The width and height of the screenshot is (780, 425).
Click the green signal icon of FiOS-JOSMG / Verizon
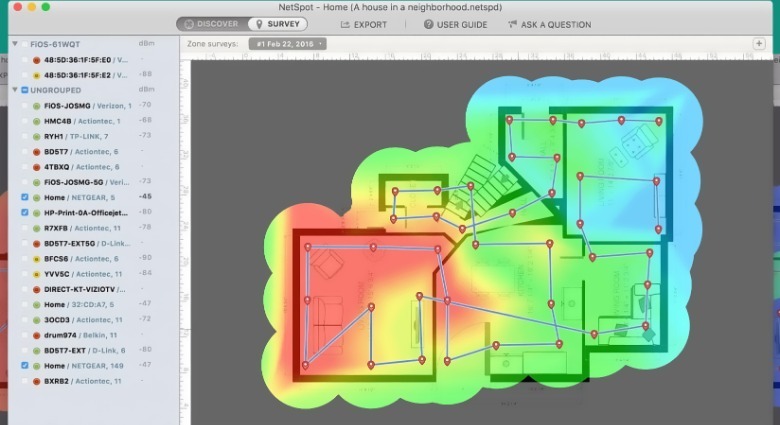pos(36,106)
